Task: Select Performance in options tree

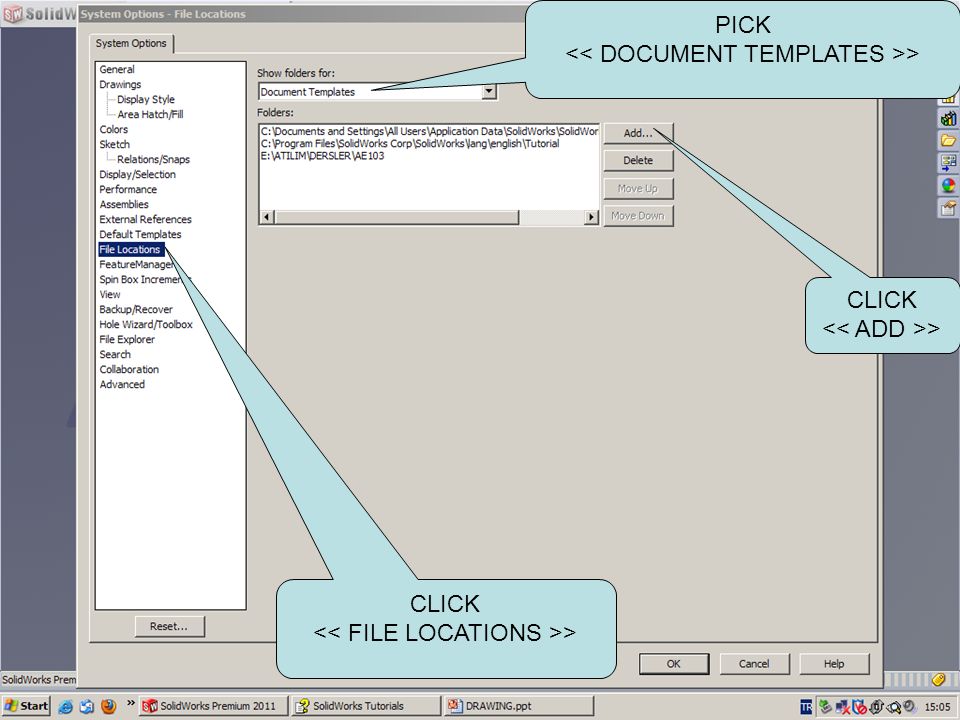Action: (128, 189)
